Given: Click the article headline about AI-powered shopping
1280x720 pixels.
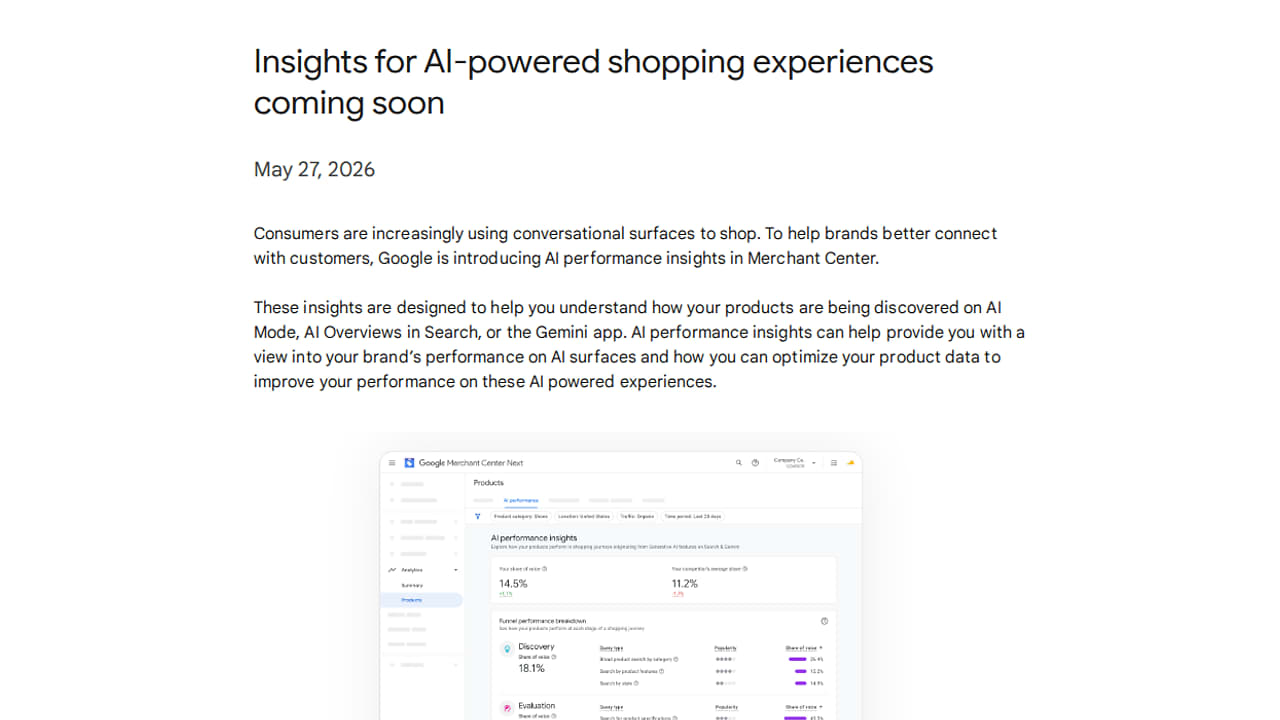Looking at the screenshot, I should click(x=593, y=82).
